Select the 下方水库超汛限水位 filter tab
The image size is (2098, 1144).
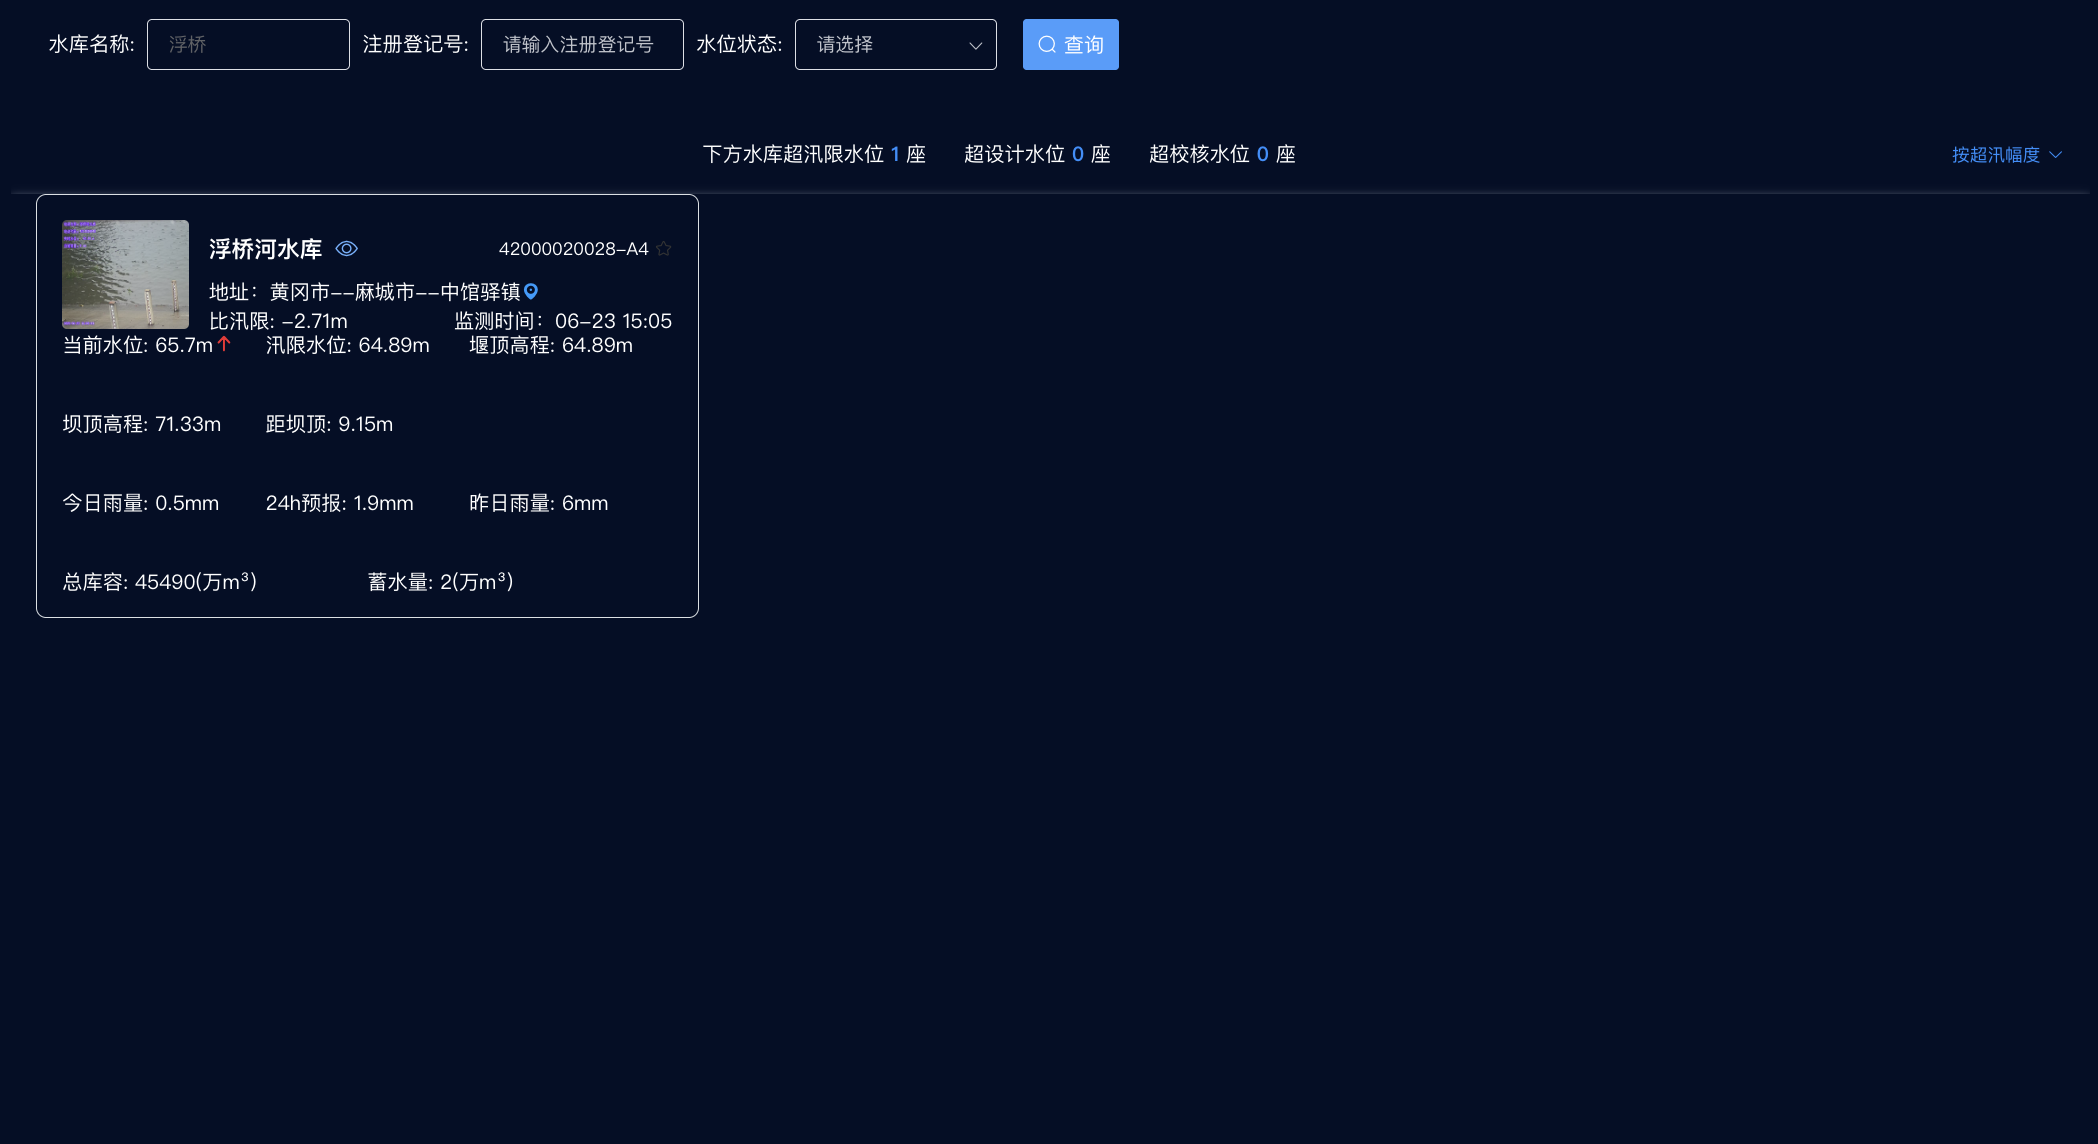814,154
